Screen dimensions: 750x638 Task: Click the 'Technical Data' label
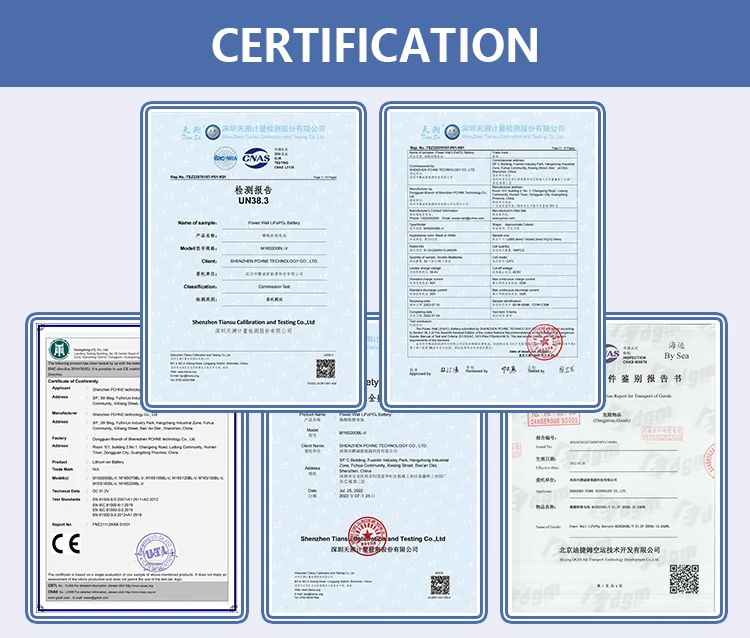(66, 491)
